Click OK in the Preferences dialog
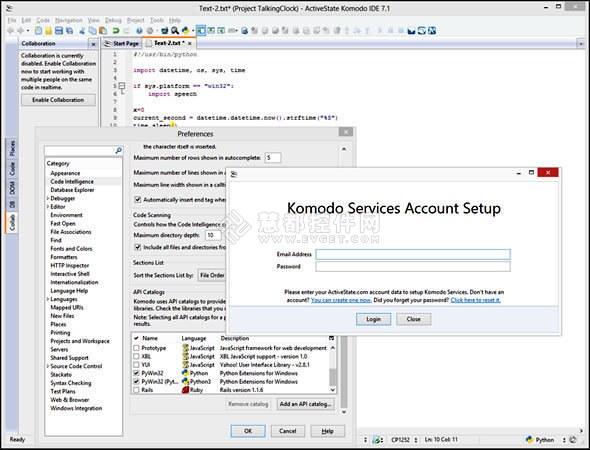The width and height of the screenshot is (590, 450). click(248, 431)
